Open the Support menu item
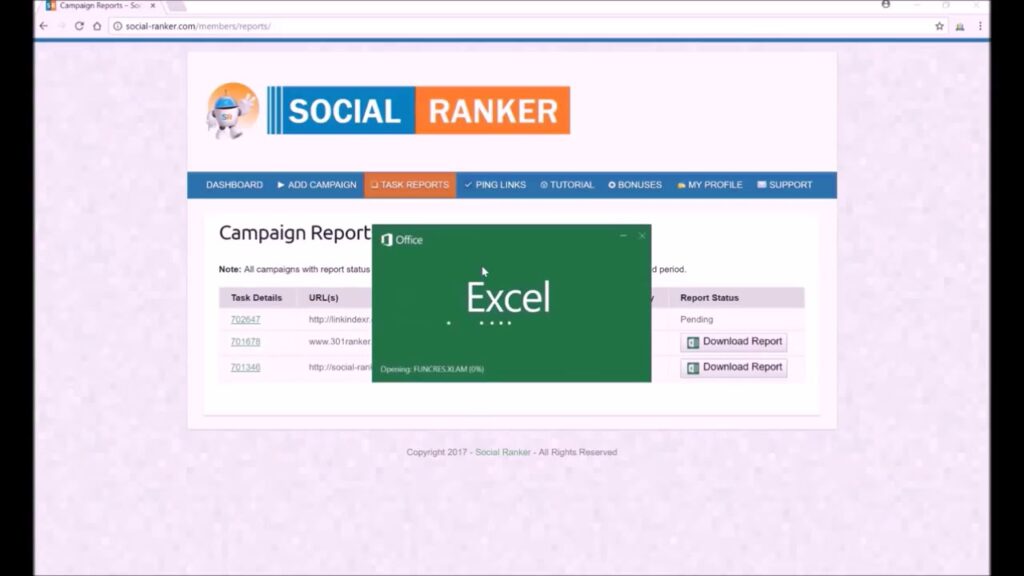This screenshot has width=1024, height=576. (x=784, y=185)
